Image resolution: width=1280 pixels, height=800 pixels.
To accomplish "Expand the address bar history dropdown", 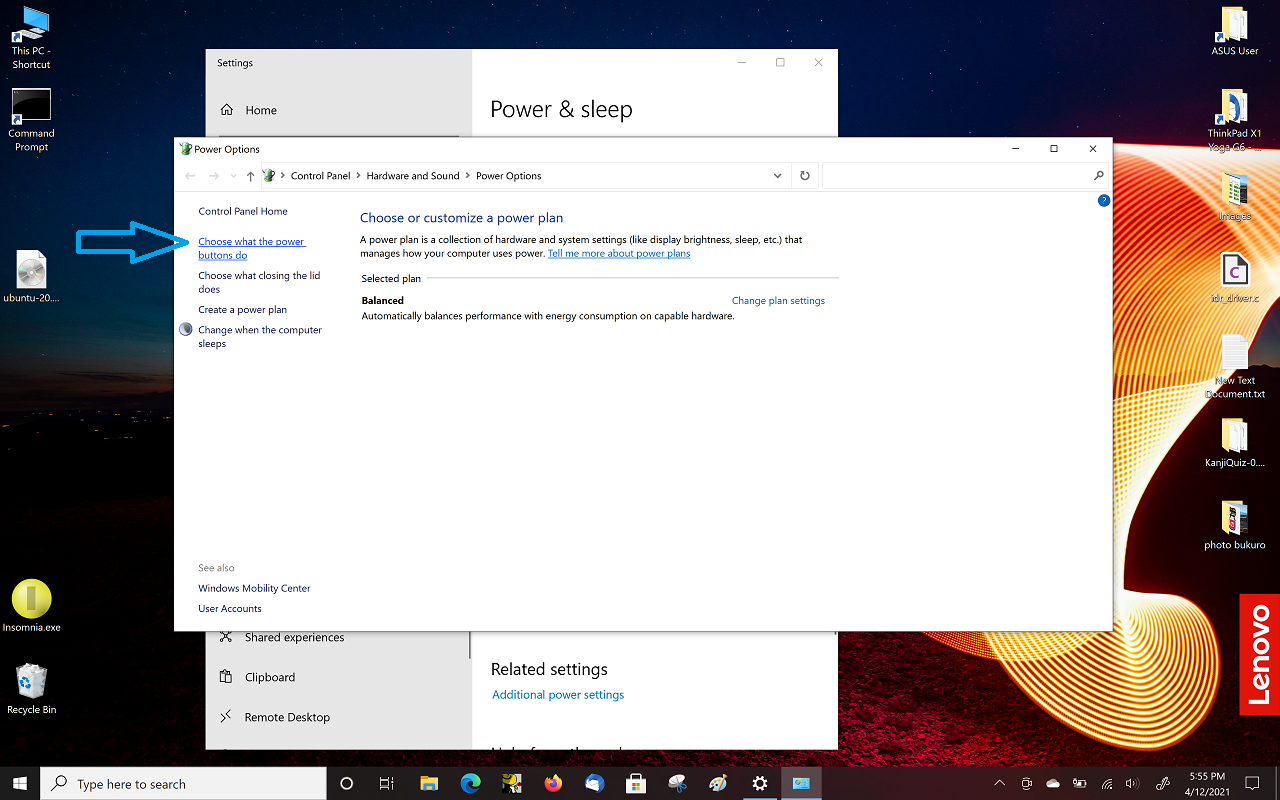I will tap(778, 176).
